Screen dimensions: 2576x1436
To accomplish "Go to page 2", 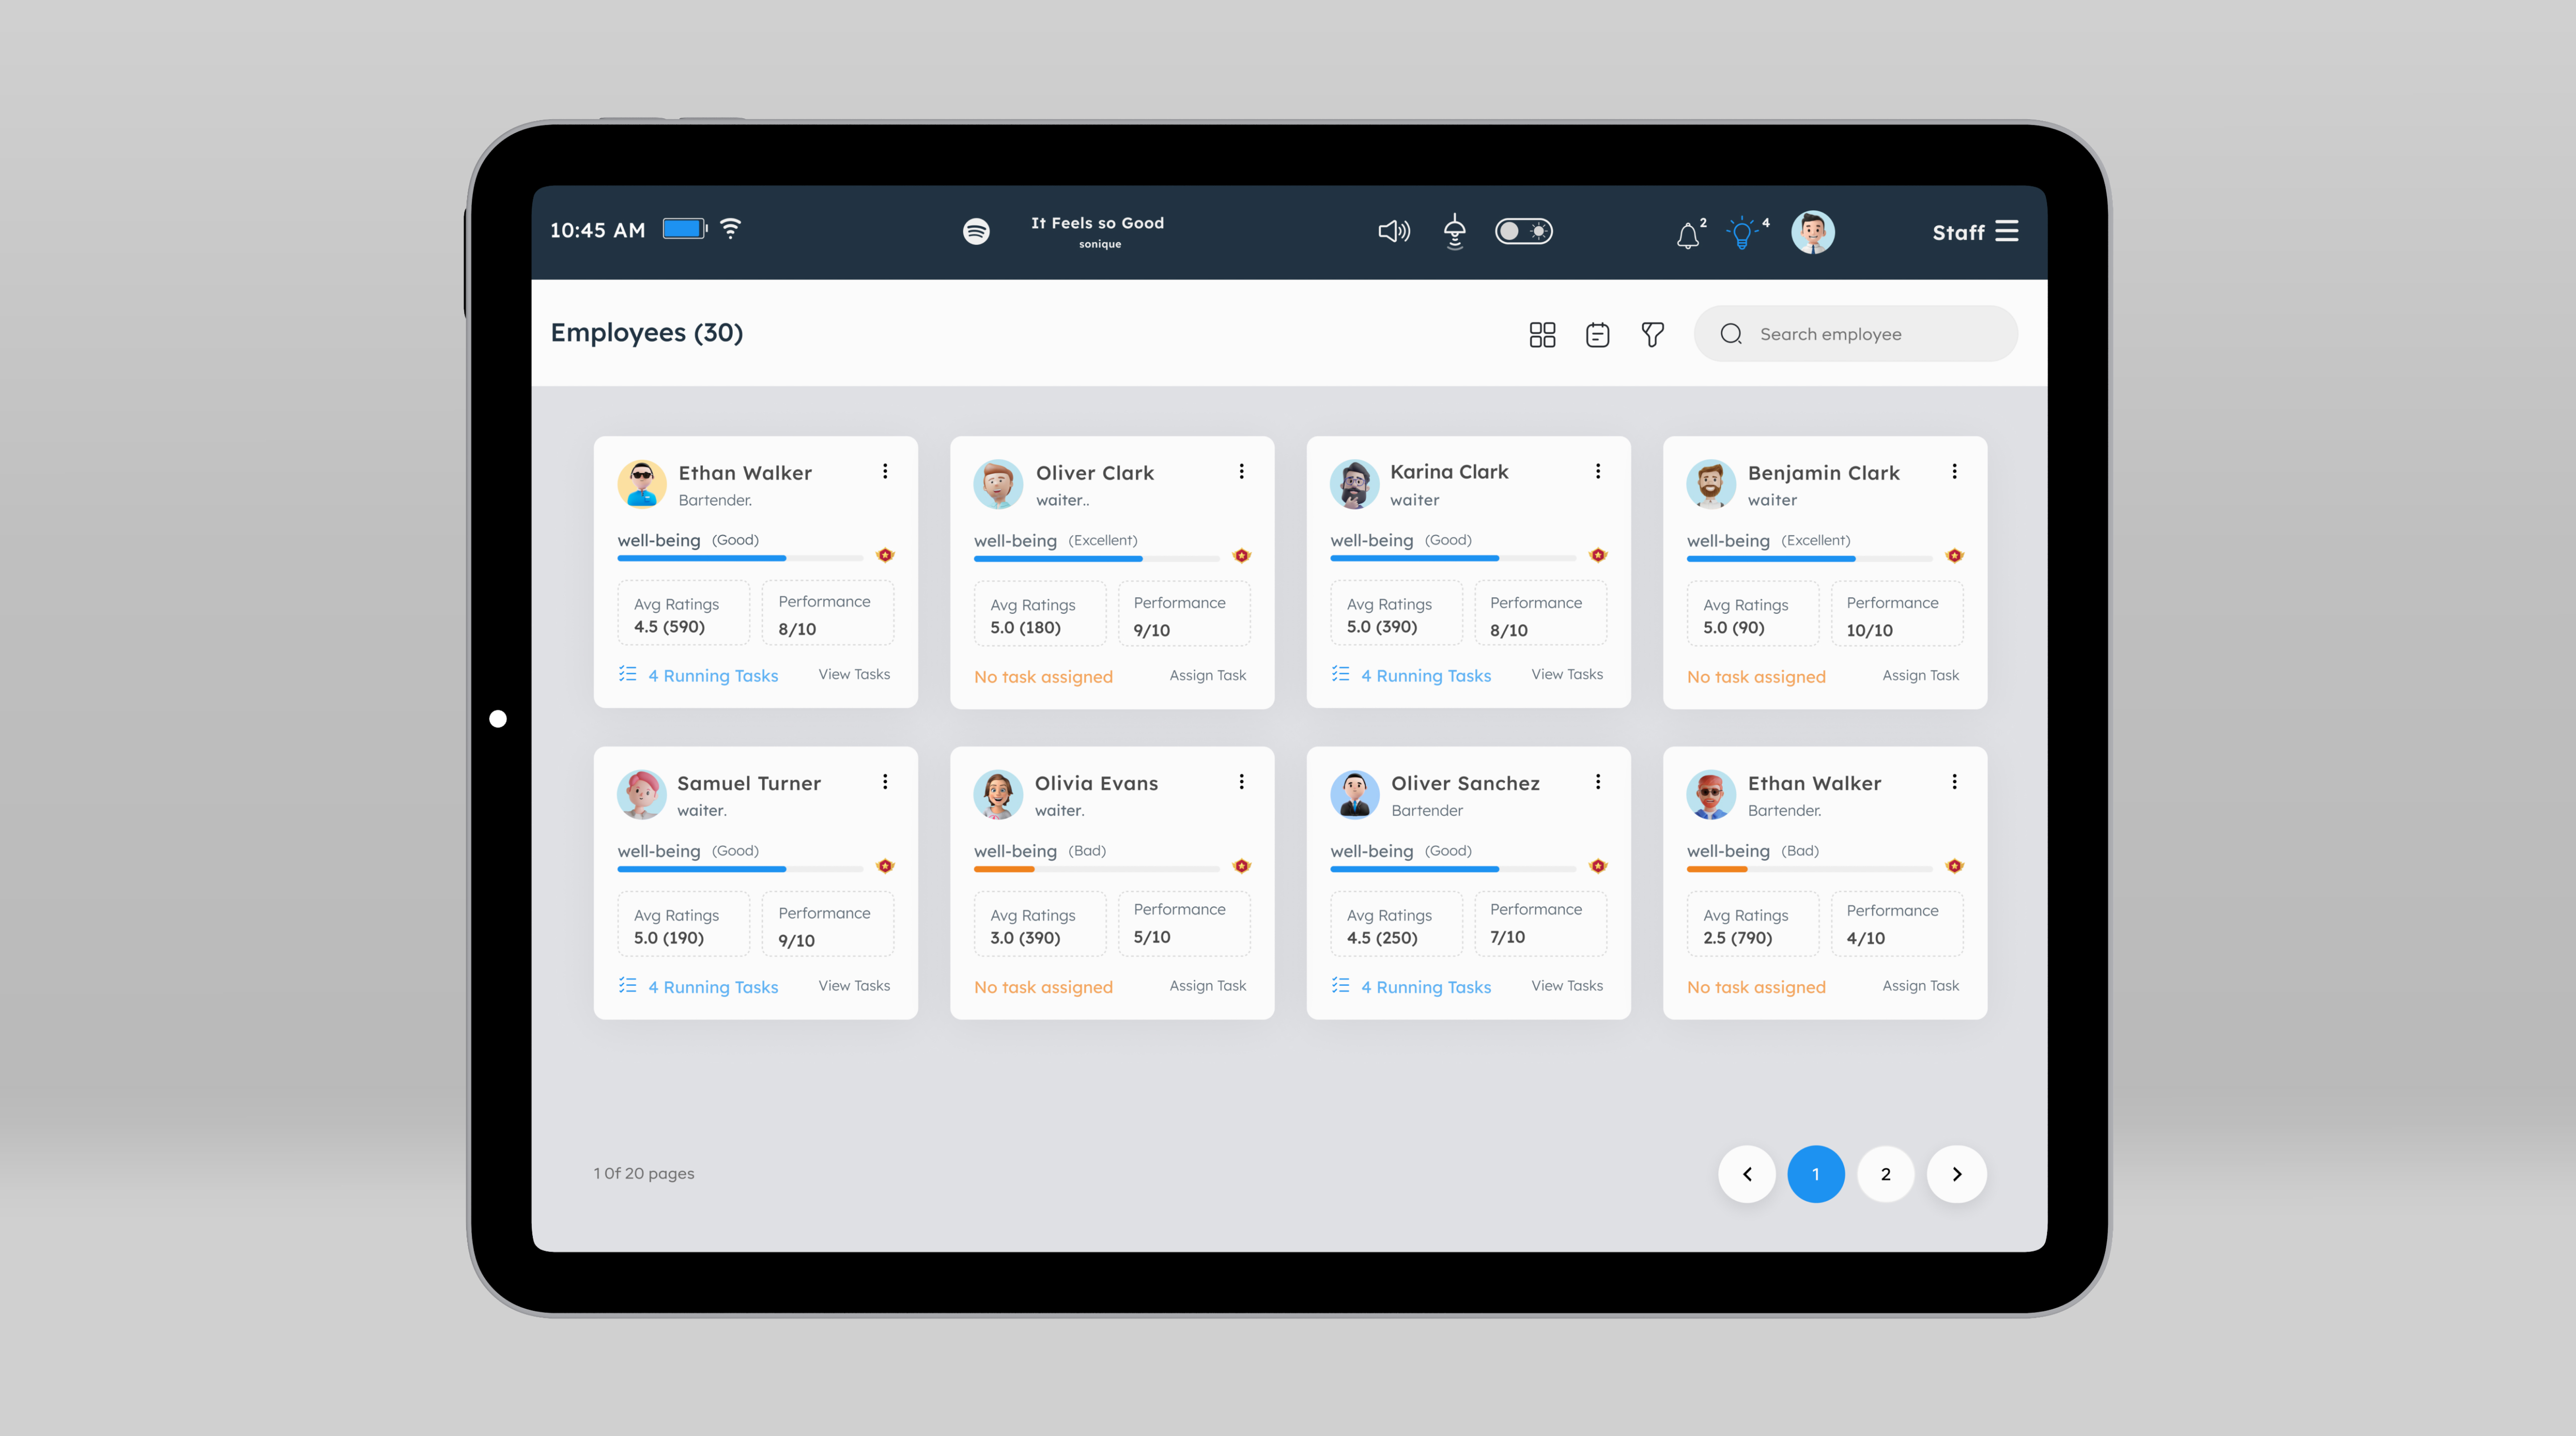I will coord(1885,1173).
